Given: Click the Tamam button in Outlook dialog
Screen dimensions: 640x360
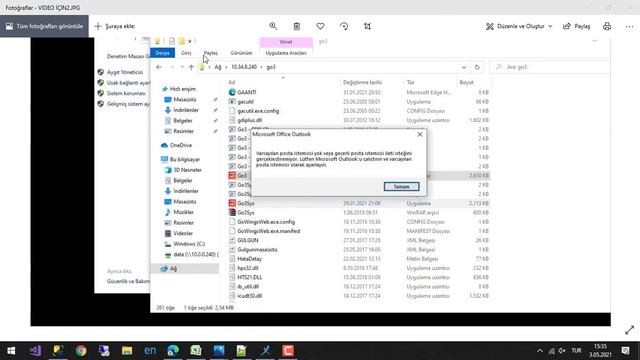Looking at the screenshot, I should [x=401, y=187].
